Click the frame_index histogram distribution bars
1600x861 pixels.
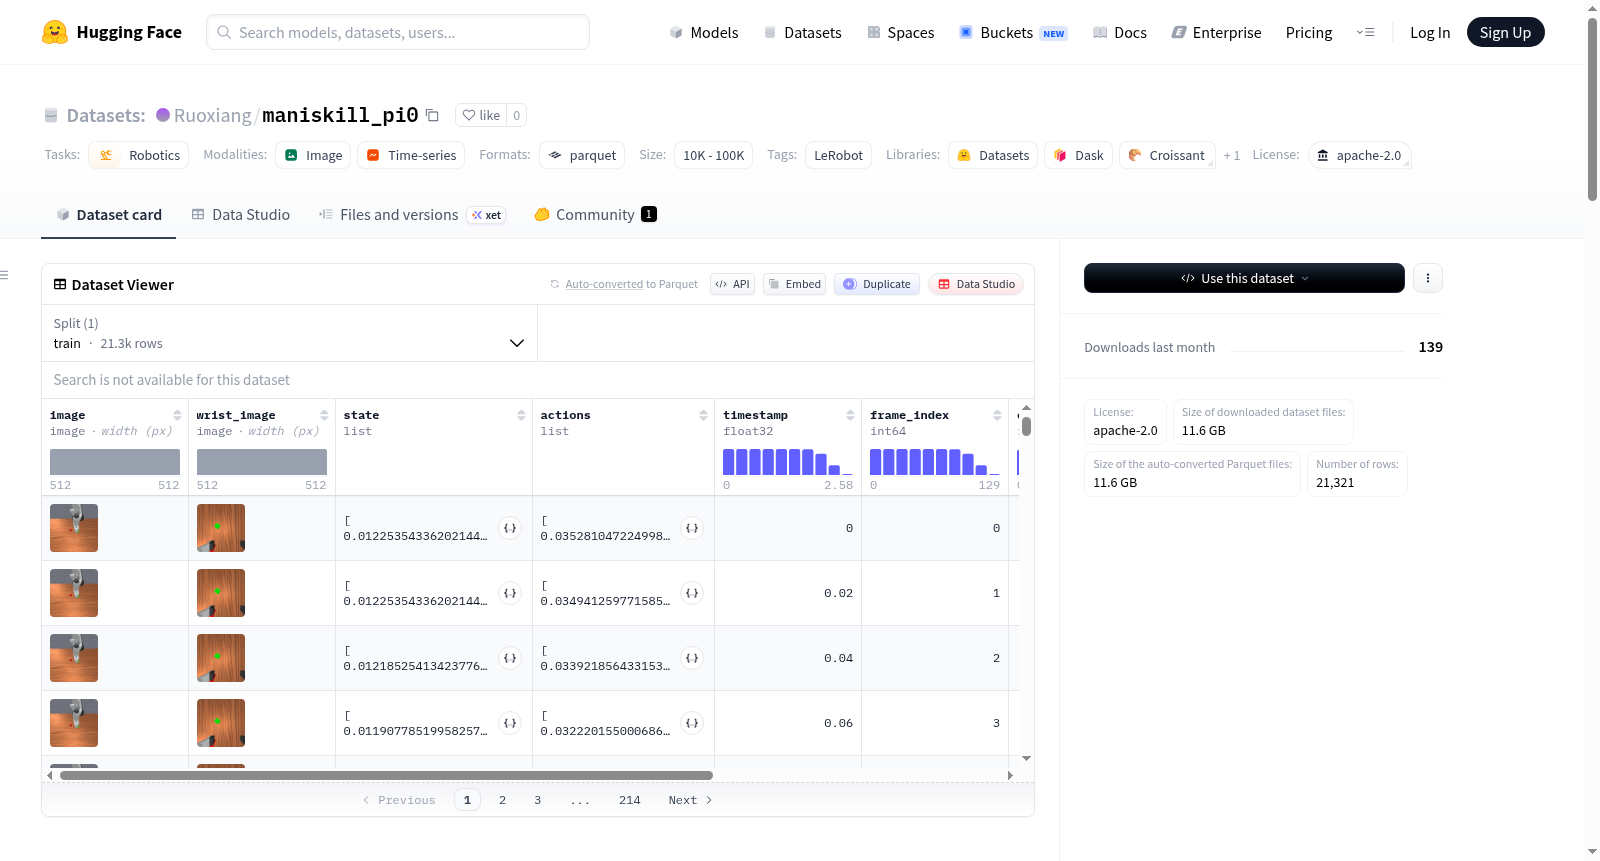pos(935,462)
